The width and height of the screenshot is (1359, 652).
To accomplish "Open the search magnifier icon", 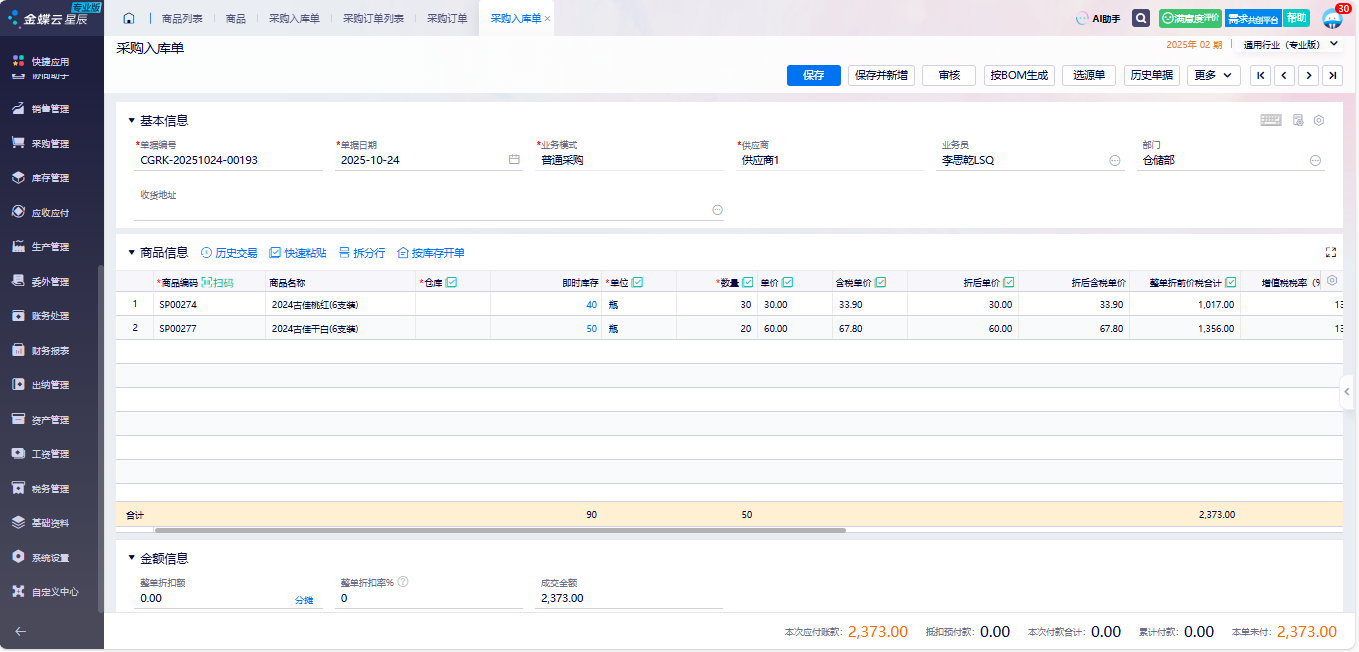I will [1140, 18].
